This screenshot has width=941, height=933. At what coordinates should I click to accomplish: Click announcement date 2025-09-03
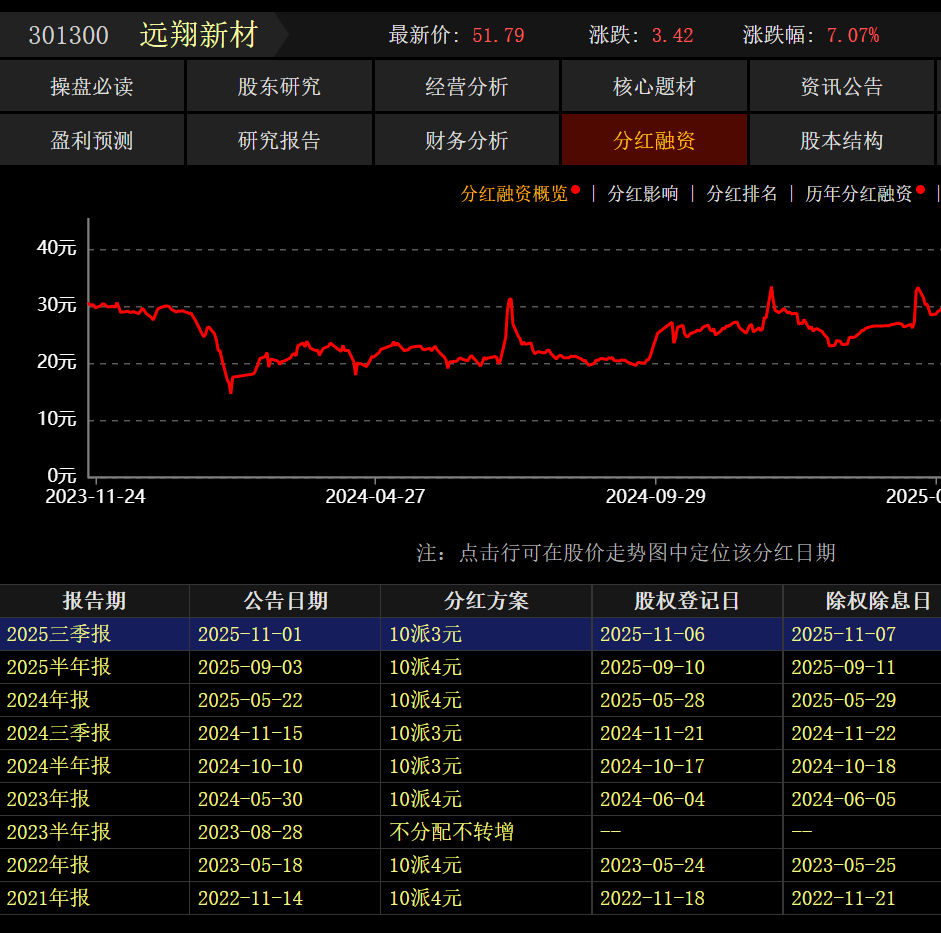click(x=250, y=667)
